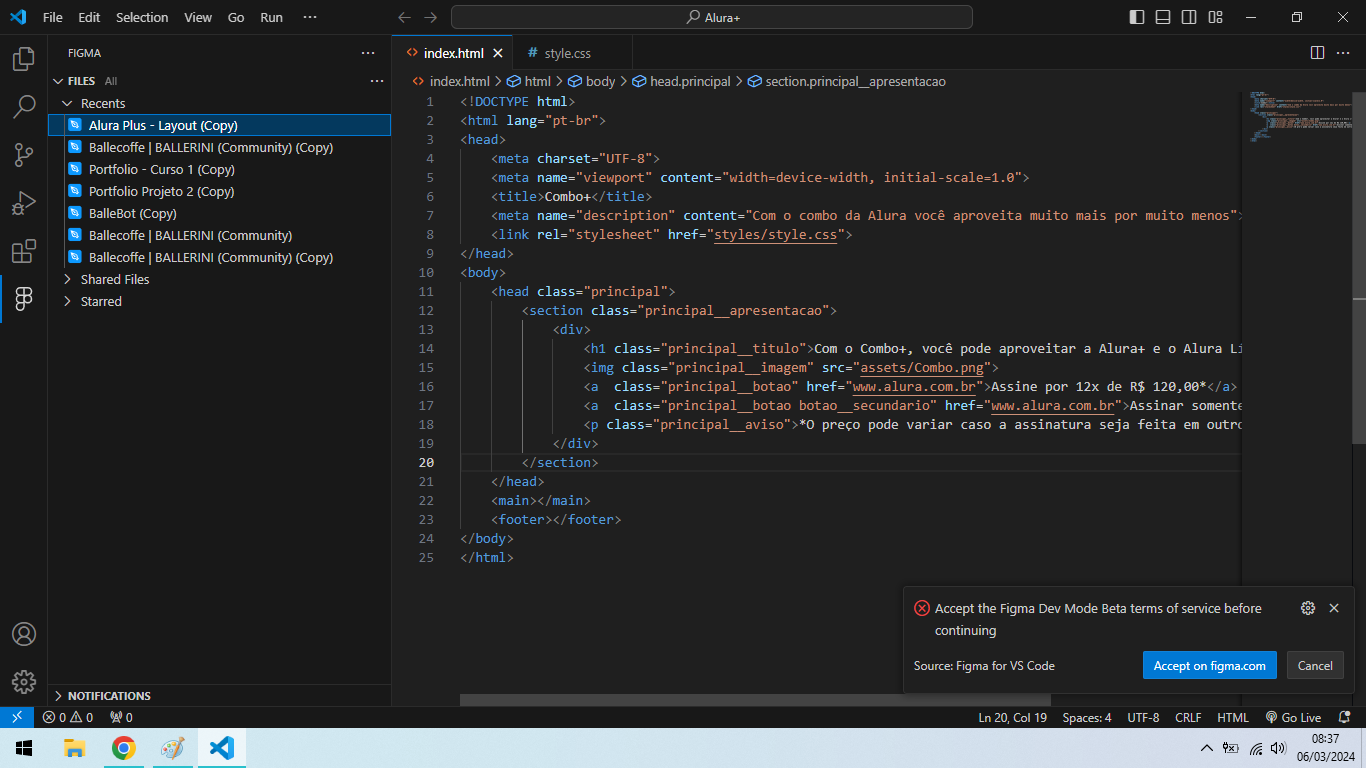Click Accept on figma.com button
1366x768 pixels.
click(1209, 665)
